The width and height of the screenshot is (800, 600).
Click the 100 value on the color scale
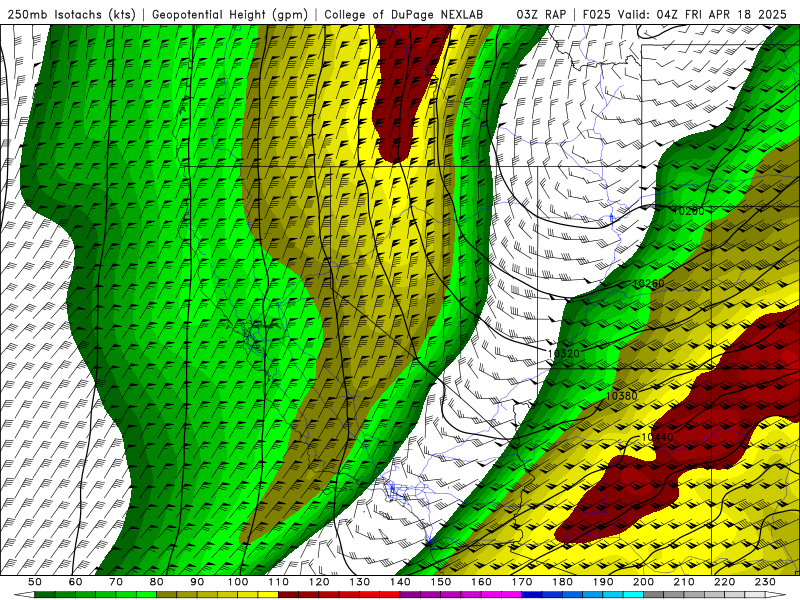[238, 582]
